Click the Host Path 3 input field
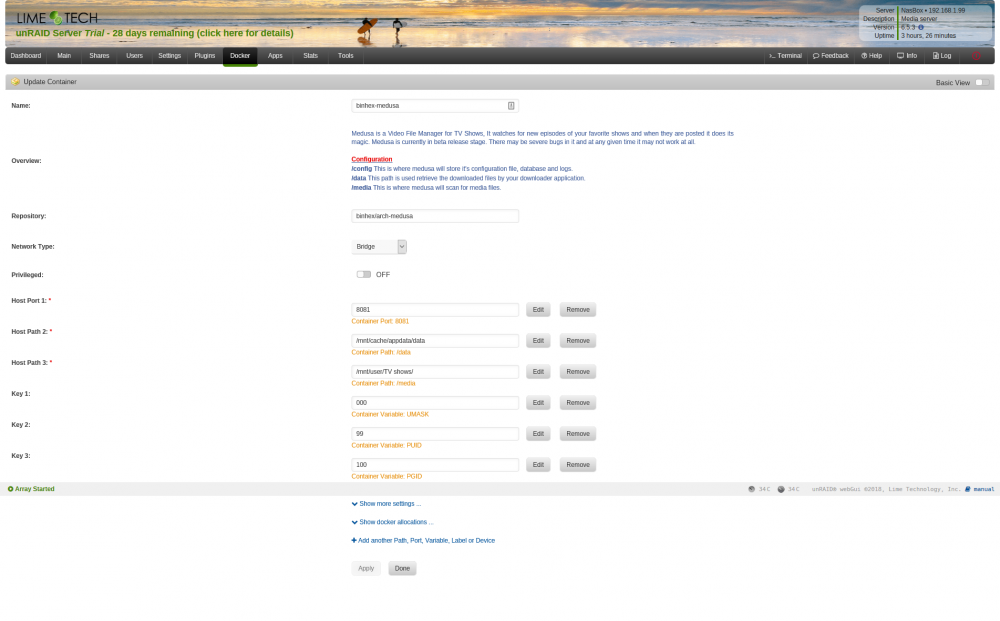The image size is (1000, 621). point(435,372)
